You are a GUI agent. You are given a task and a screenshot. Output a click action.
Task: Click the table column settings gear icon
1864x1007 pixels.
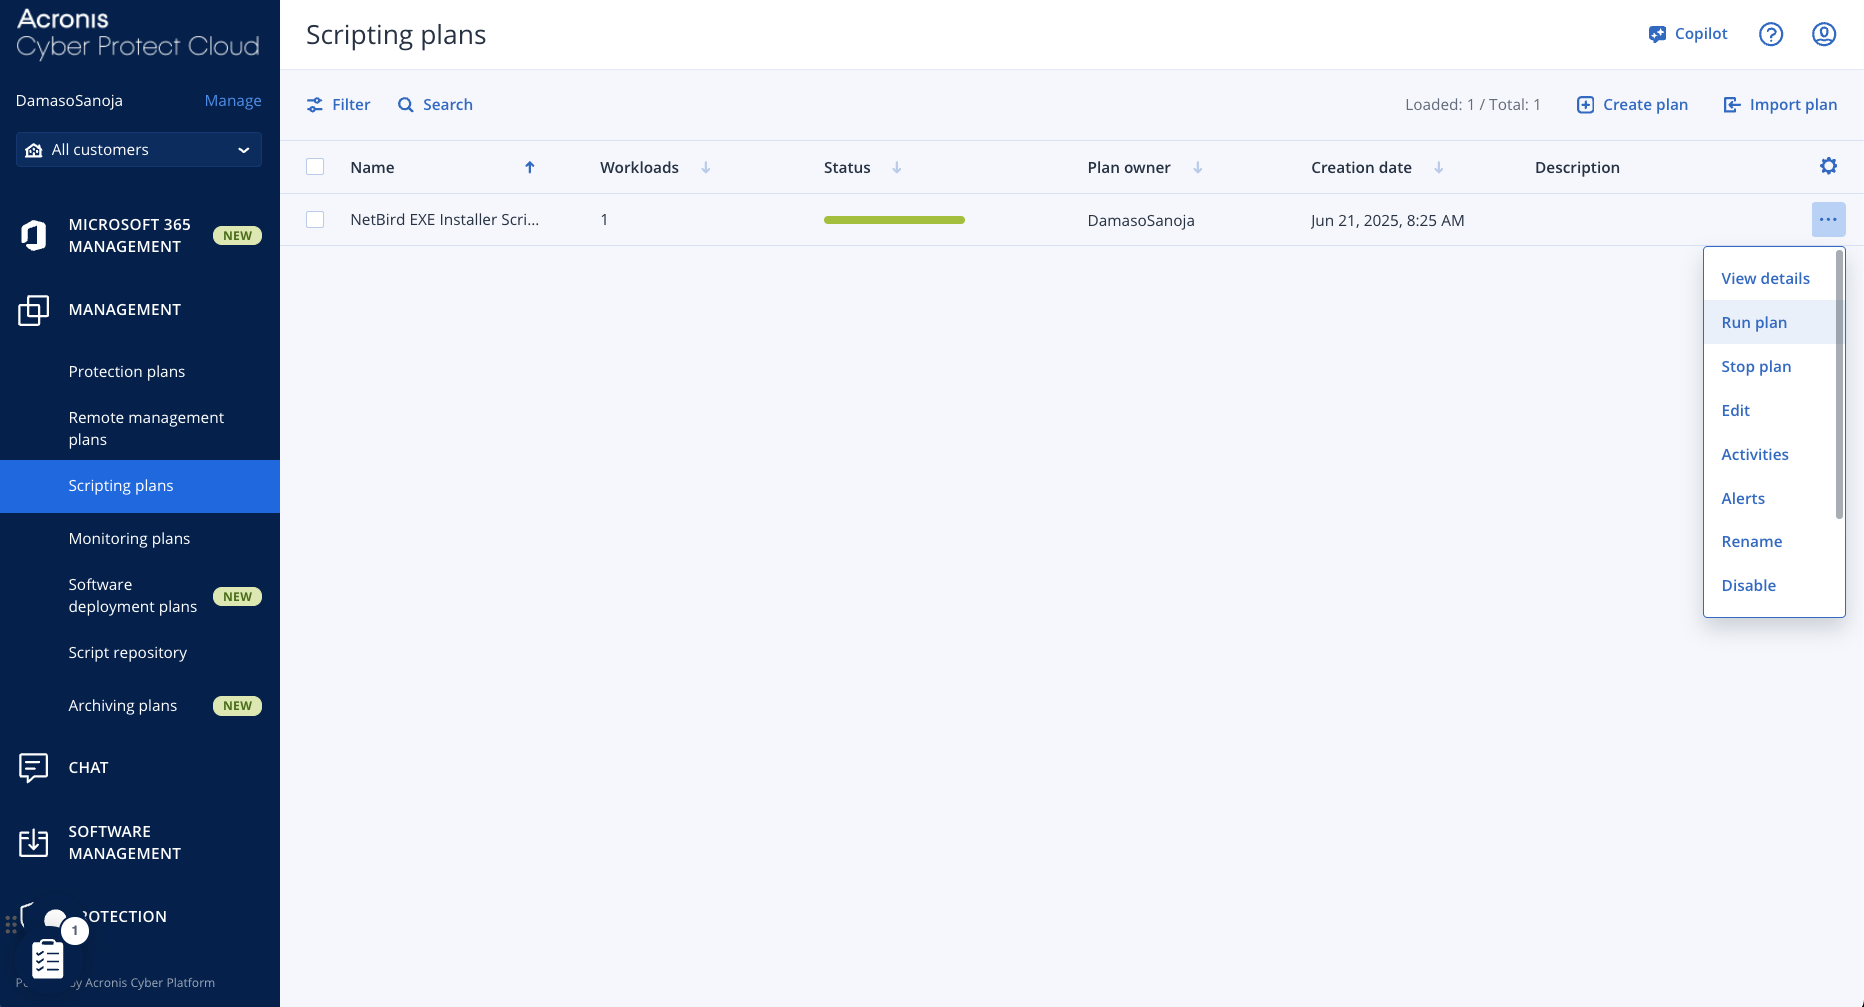tap(1828, 166)
